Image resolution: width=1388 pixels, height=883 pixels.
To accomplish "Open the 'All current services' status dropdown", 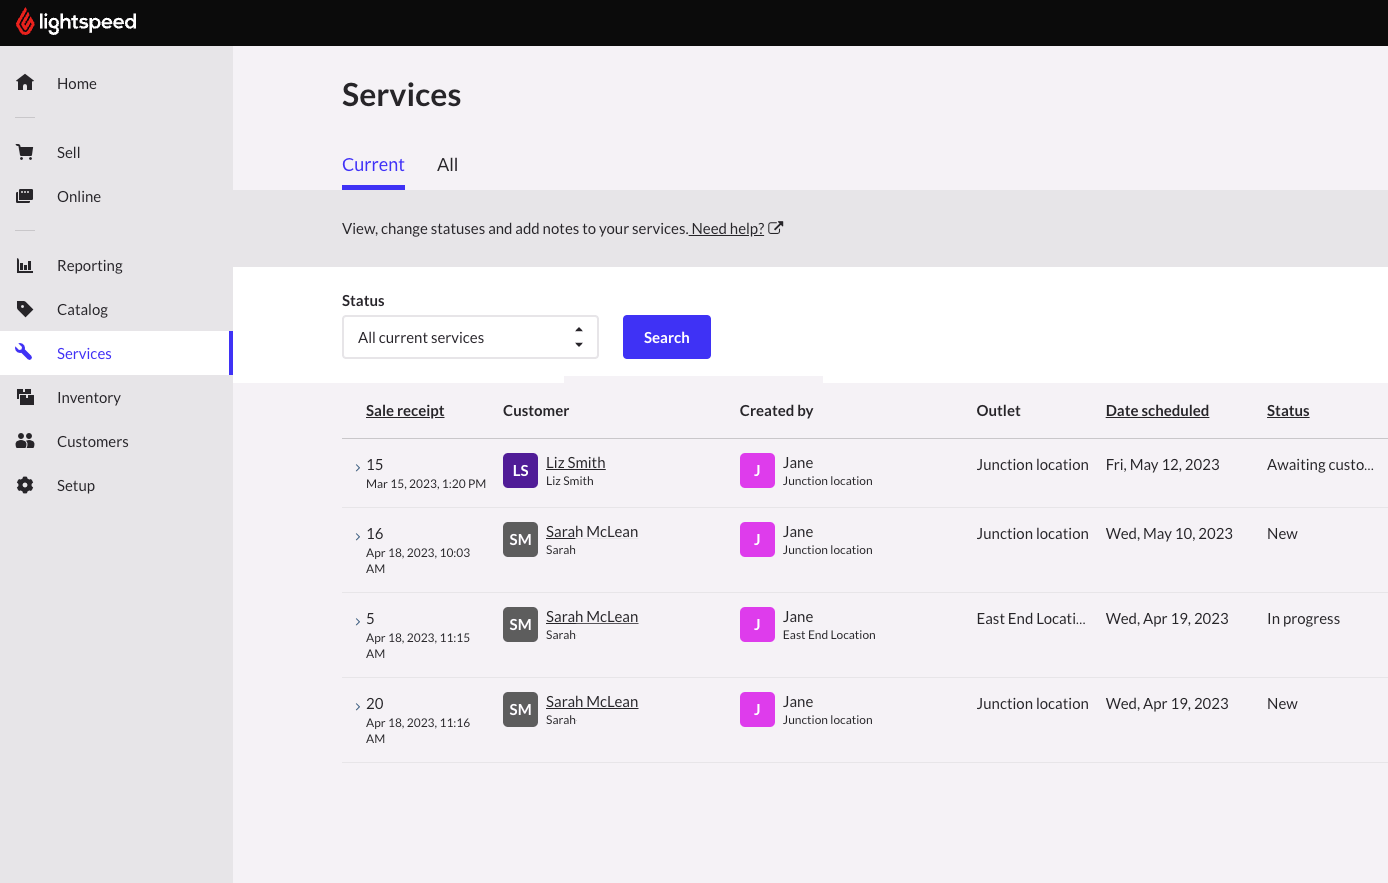I will point(470,337).
